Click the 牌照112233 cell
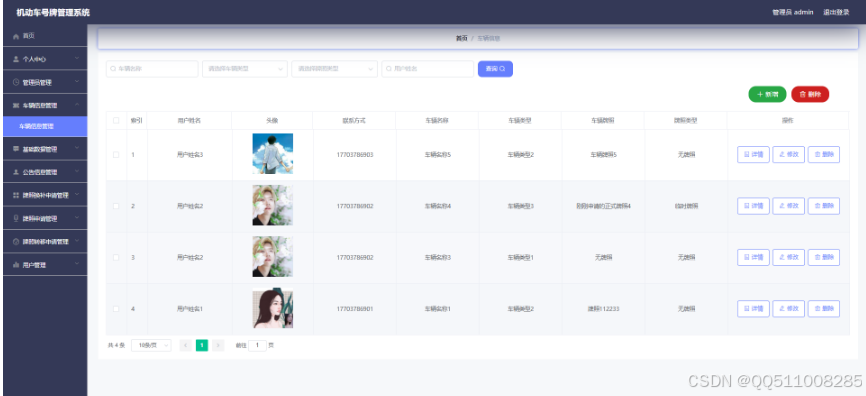 [603, 309]
